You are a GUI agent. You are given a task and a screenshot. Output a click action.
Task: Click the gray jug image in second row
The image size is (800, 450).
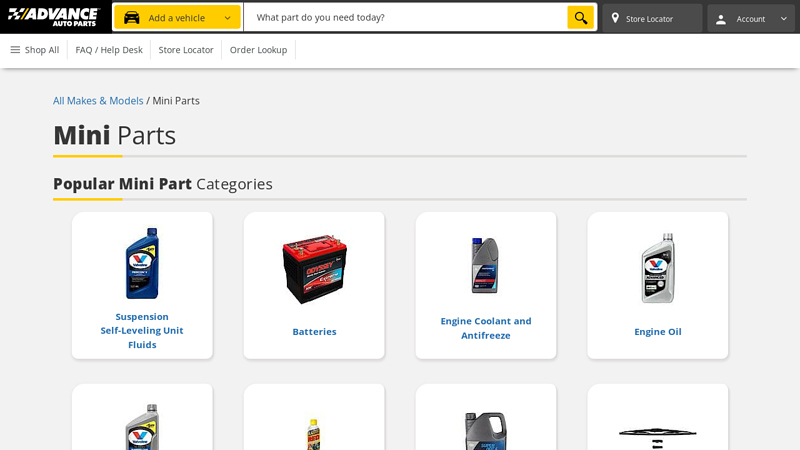click(x=485, y=431)
